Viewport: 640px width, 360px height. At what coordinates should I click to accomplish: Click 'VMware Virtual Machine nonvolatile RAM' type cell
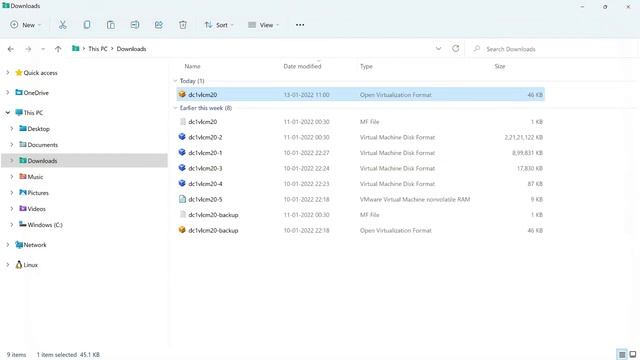[x=415, y=199]
